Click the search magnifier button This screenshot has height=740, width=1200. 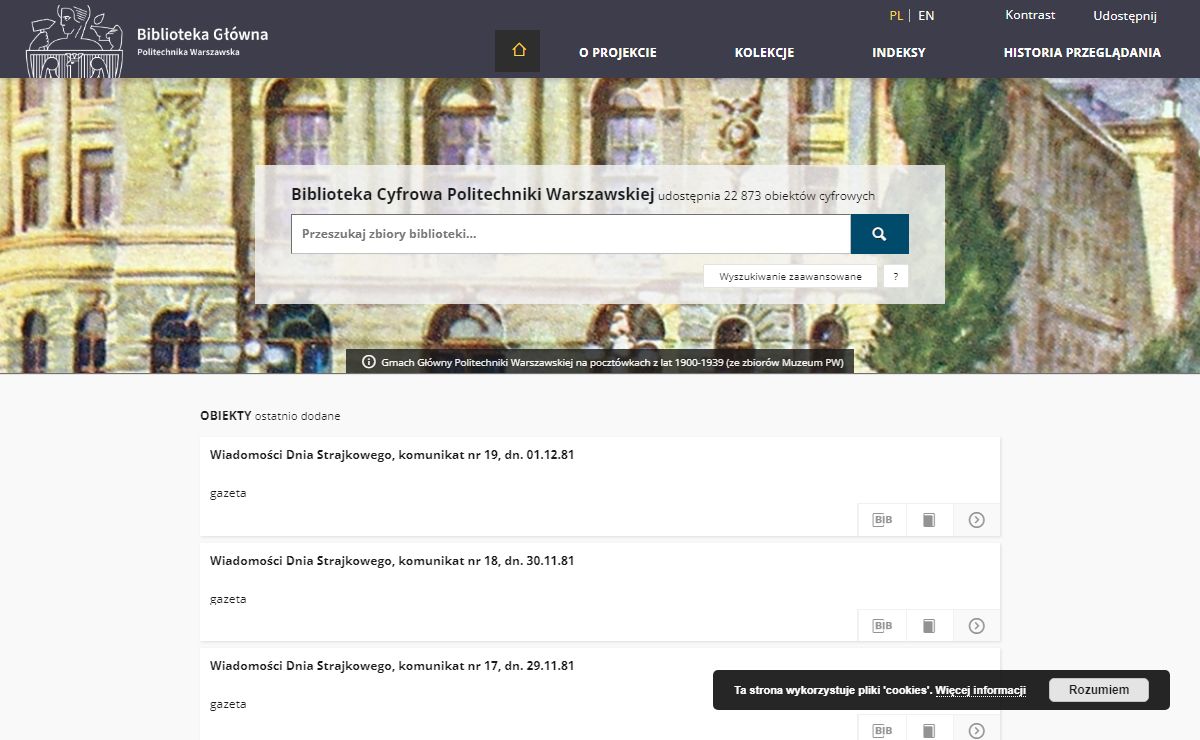(879, 234)
